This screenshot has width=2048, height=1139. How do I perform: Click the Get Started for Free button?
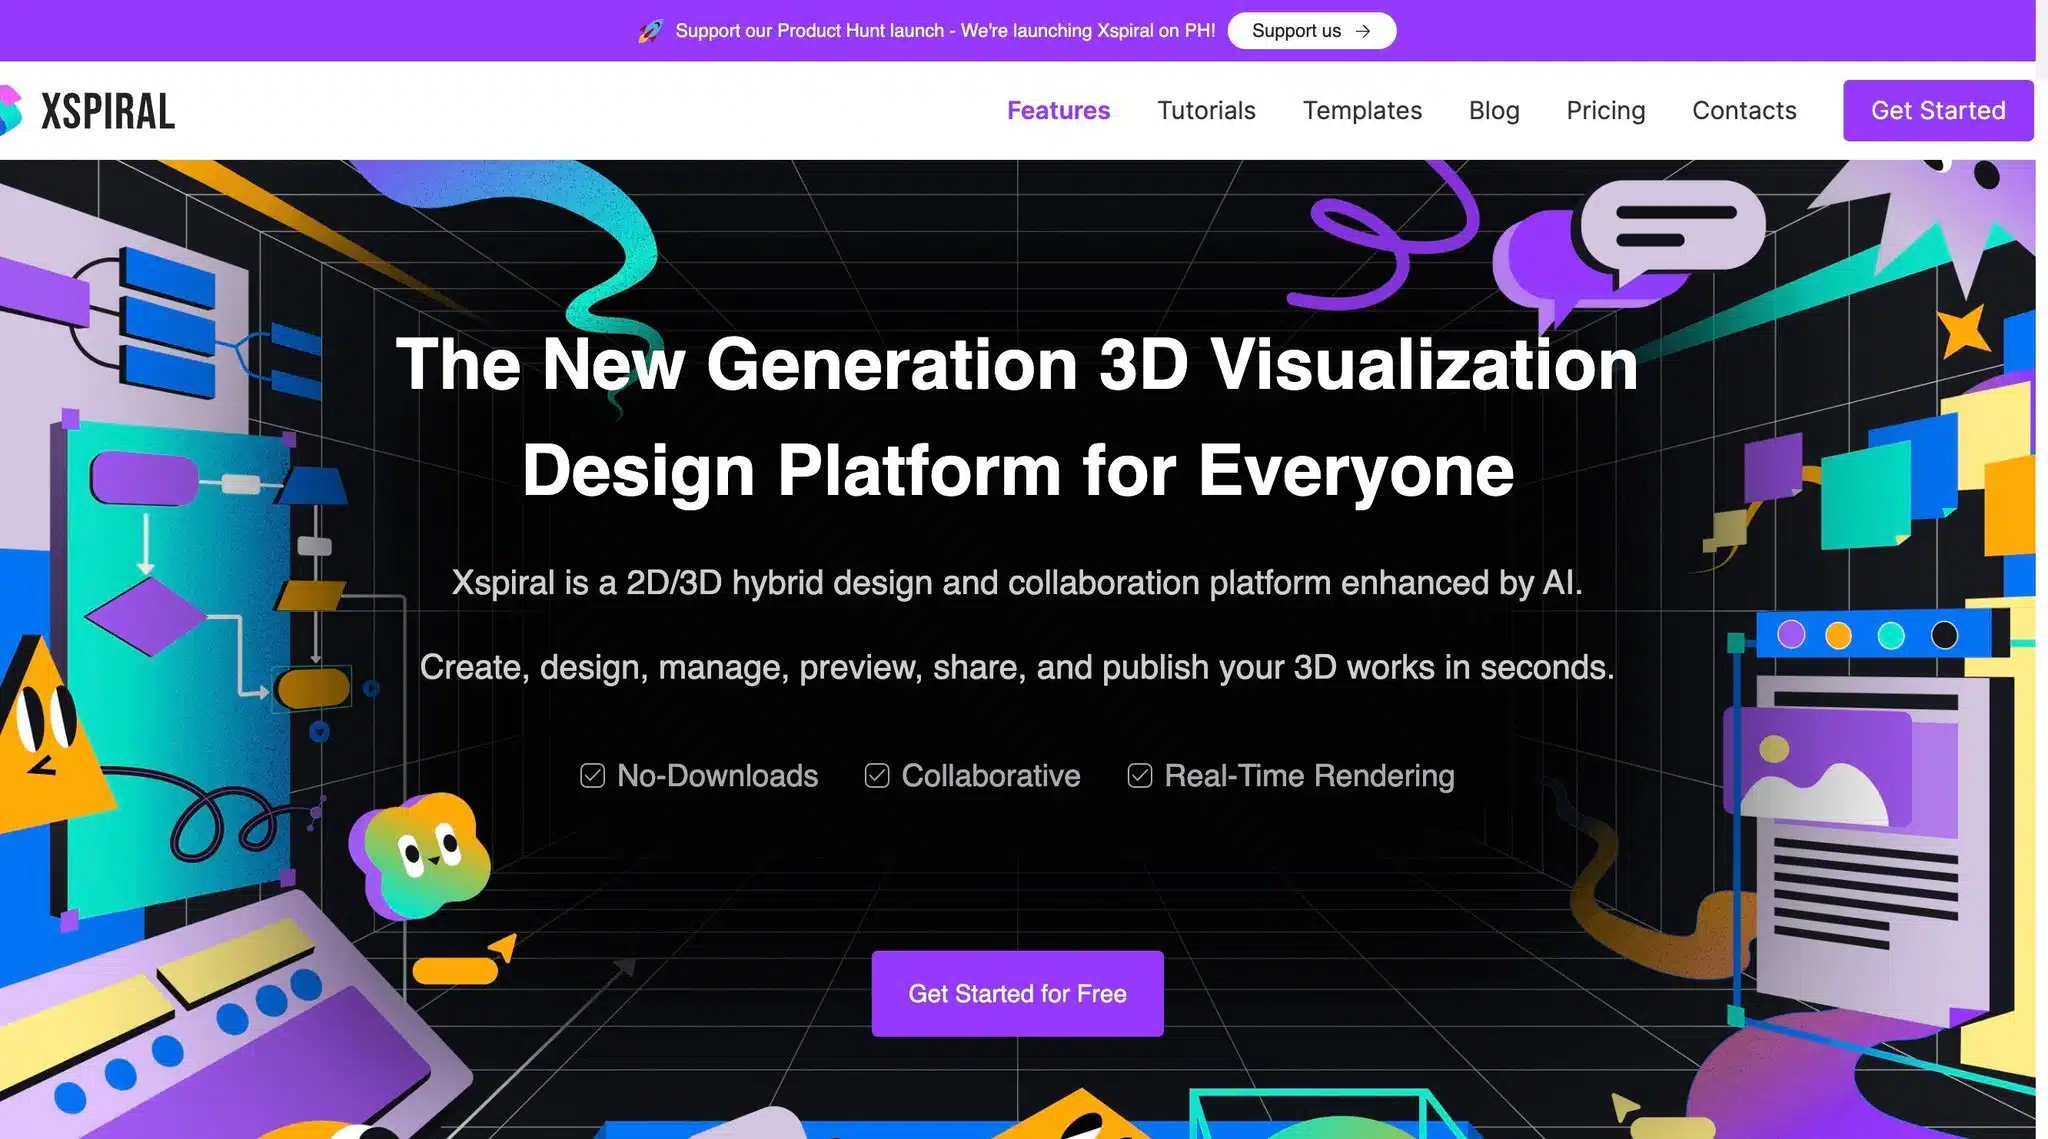pyautogui.click(x=1017, y=993)
